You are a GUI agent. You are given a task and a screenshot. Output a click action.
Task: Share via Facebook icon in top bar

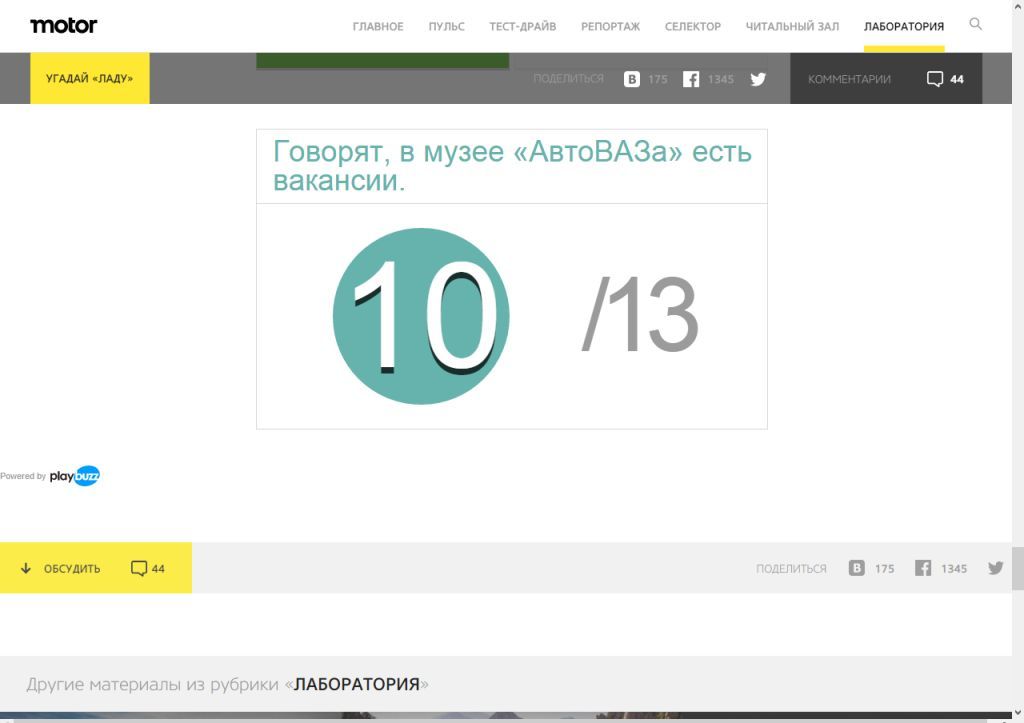(x=691, y=79)
